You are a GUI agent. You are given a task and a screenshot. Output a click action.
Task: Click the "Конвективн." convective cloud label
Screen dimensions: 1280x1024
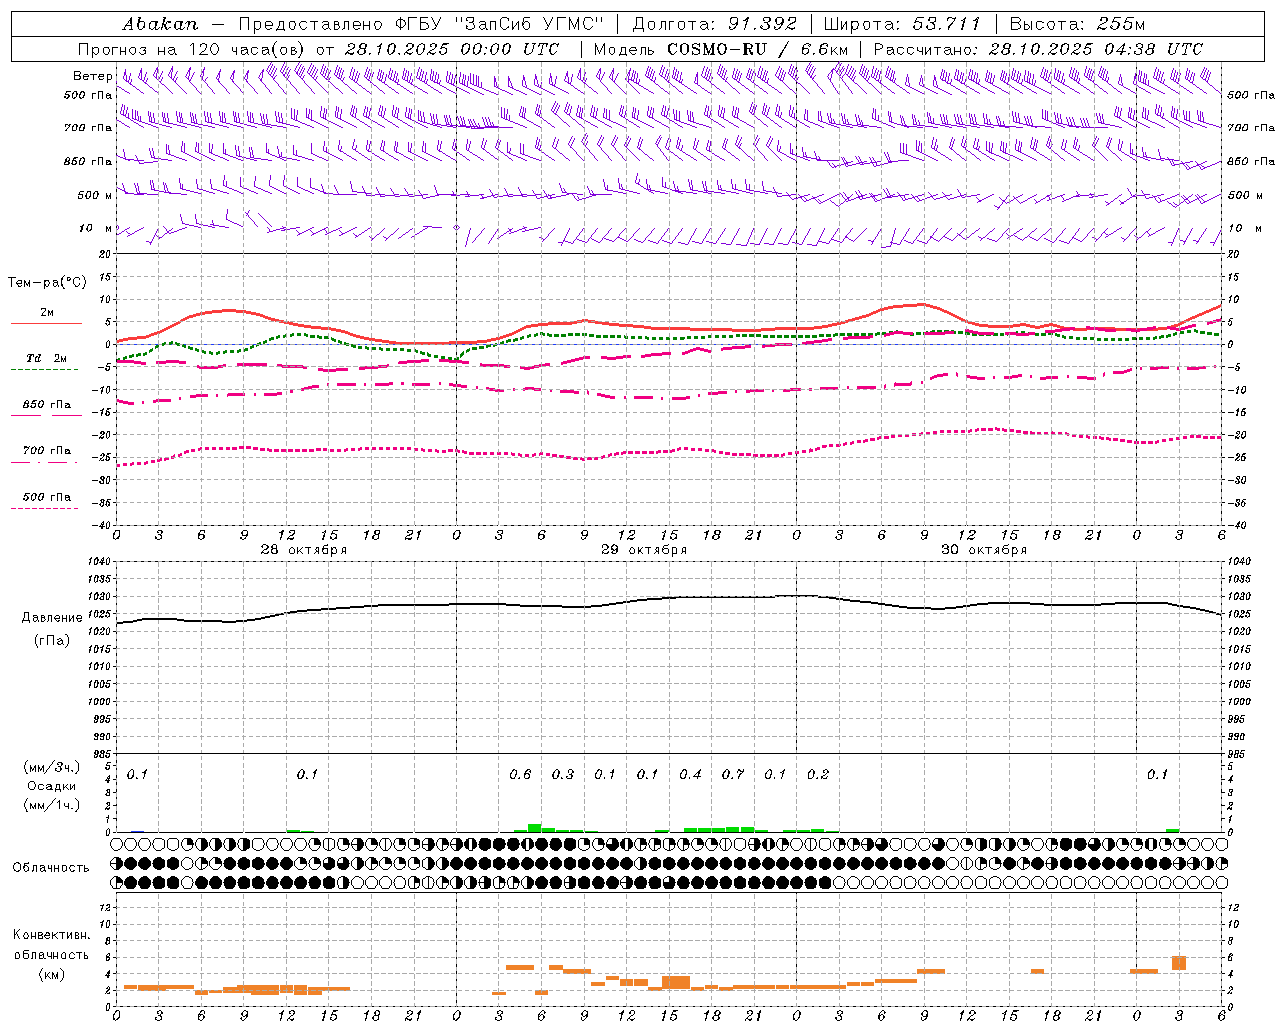tap(52, 935)
